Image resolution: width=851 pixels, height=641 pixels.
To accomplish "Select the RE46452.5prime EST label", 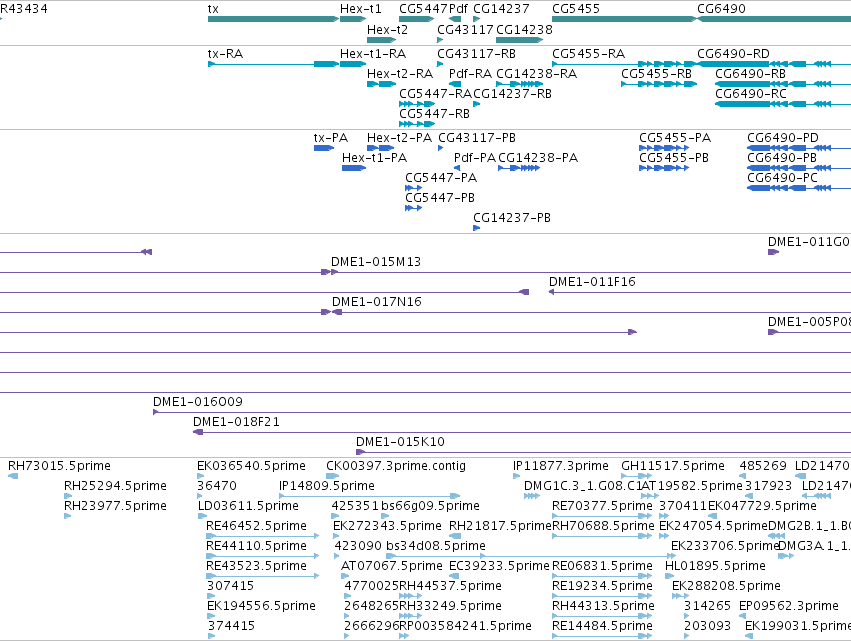I will coord(257,526).
